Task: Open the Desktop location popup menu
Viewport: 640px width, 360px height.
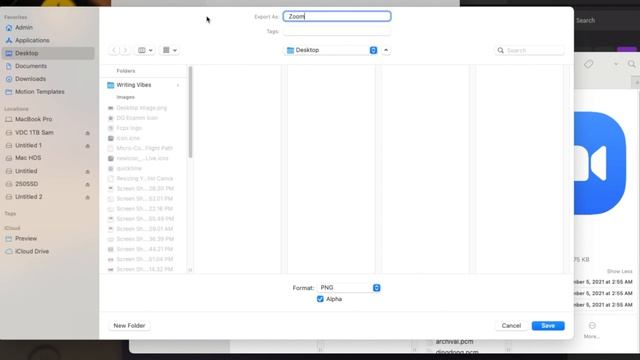Action: point(331,50)
